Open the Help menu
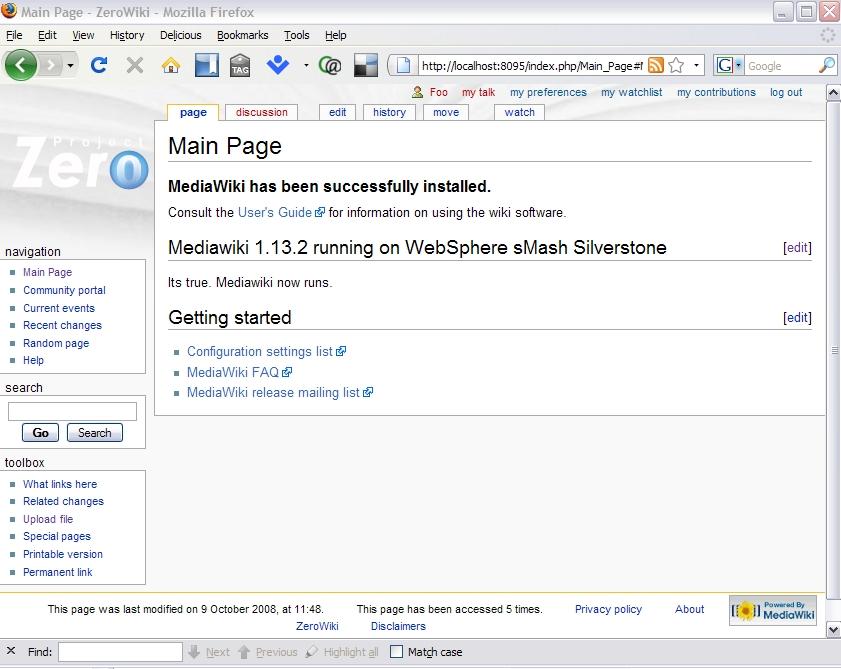The image size is (841, 669). (x=336, y=35)
